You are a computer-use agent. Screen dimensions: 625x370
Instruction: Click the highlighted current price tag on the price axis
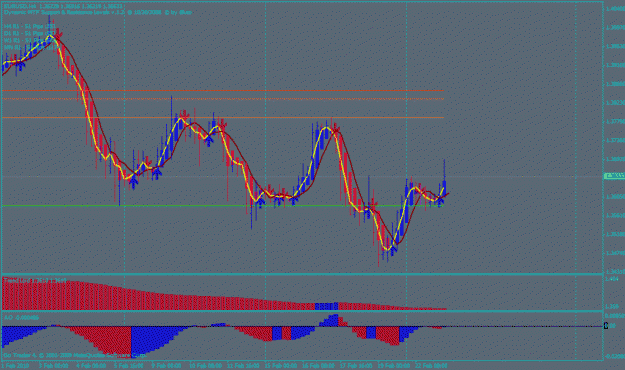pyautogui.click(x=614, y=176)
